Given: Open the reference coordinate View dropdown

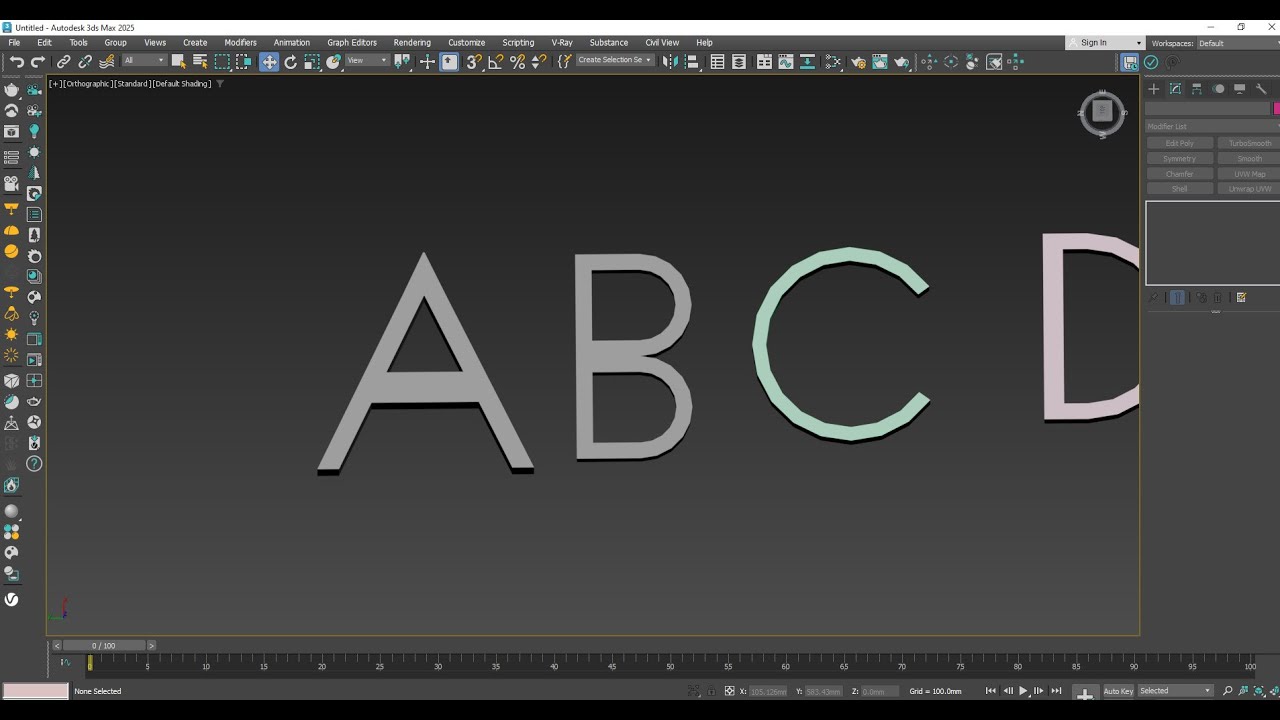Looking at the screenshot, I should pos(367,61).
